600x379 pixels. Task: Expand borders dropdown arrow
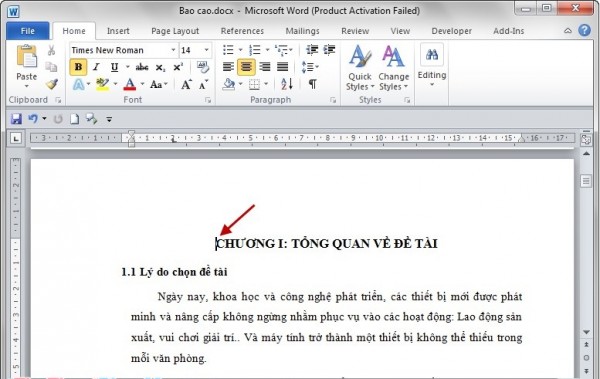click(266, 84)
